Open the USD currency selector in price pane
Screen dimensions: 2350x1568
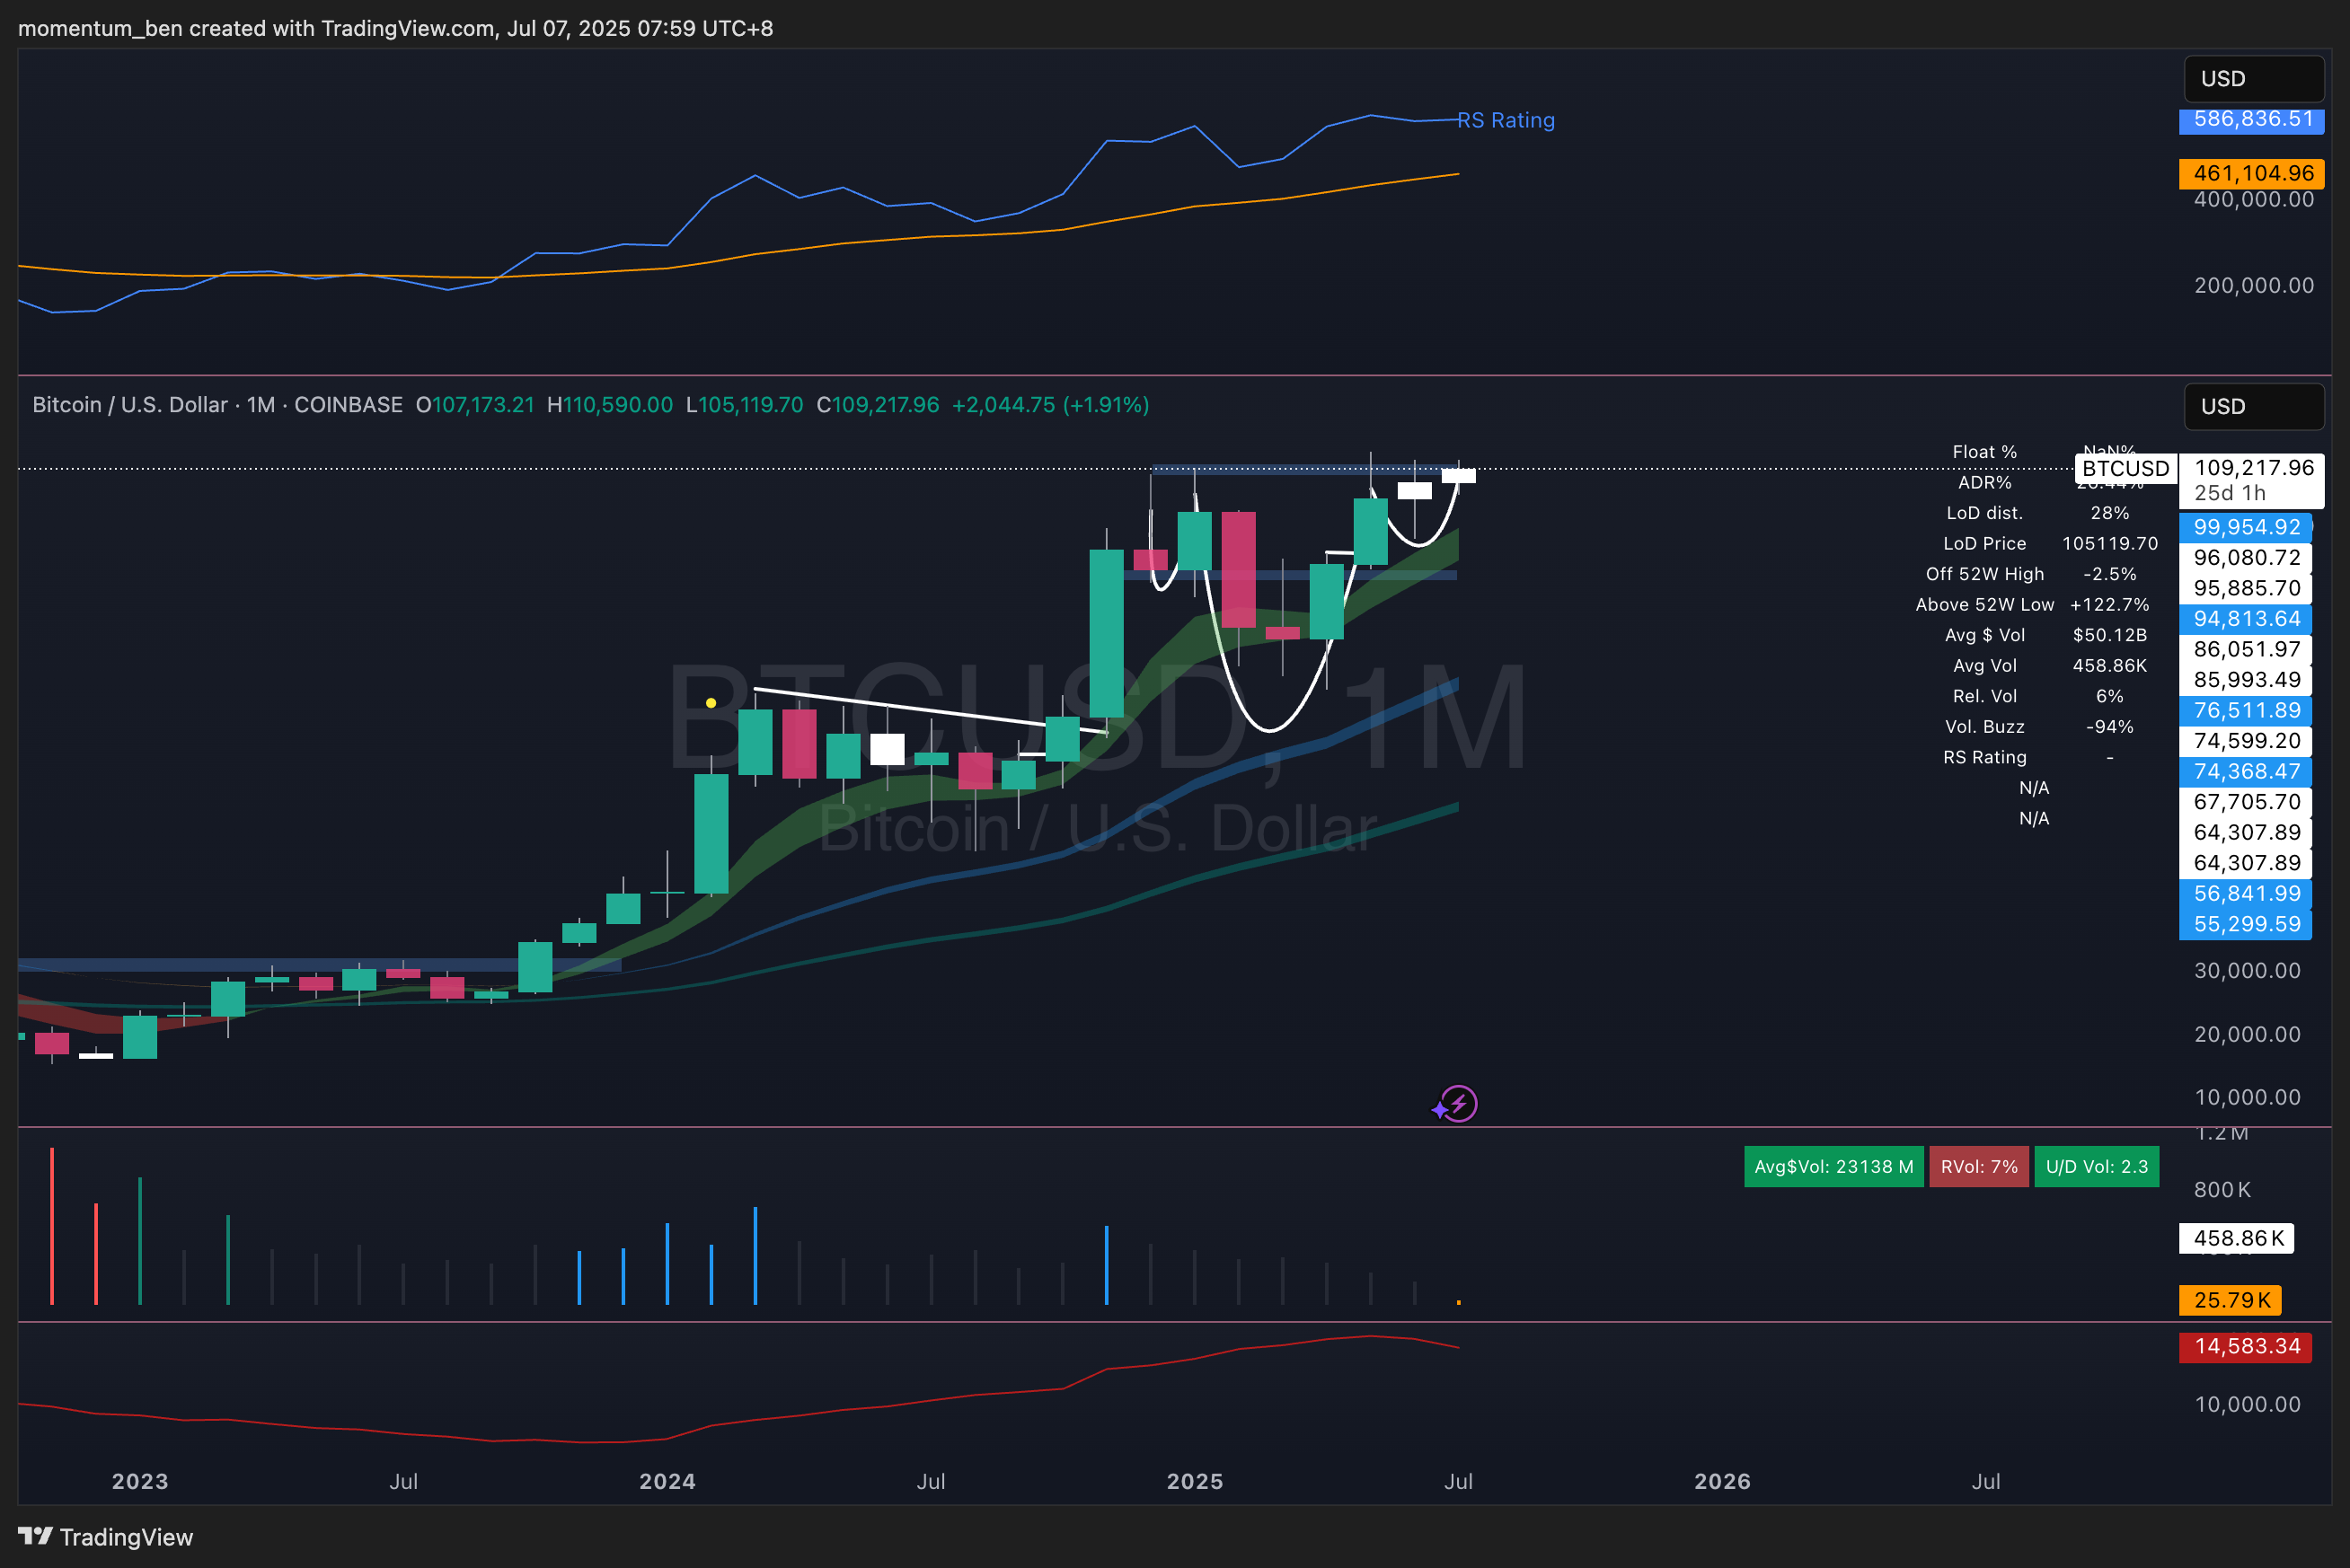[2253, 407]
